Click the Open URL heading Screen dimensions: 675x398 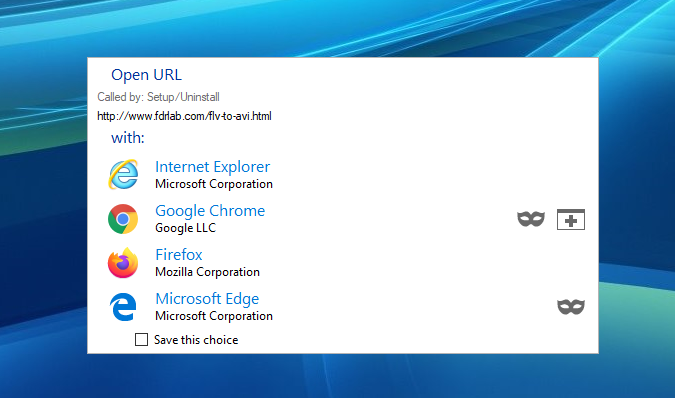tap(146, 75)
